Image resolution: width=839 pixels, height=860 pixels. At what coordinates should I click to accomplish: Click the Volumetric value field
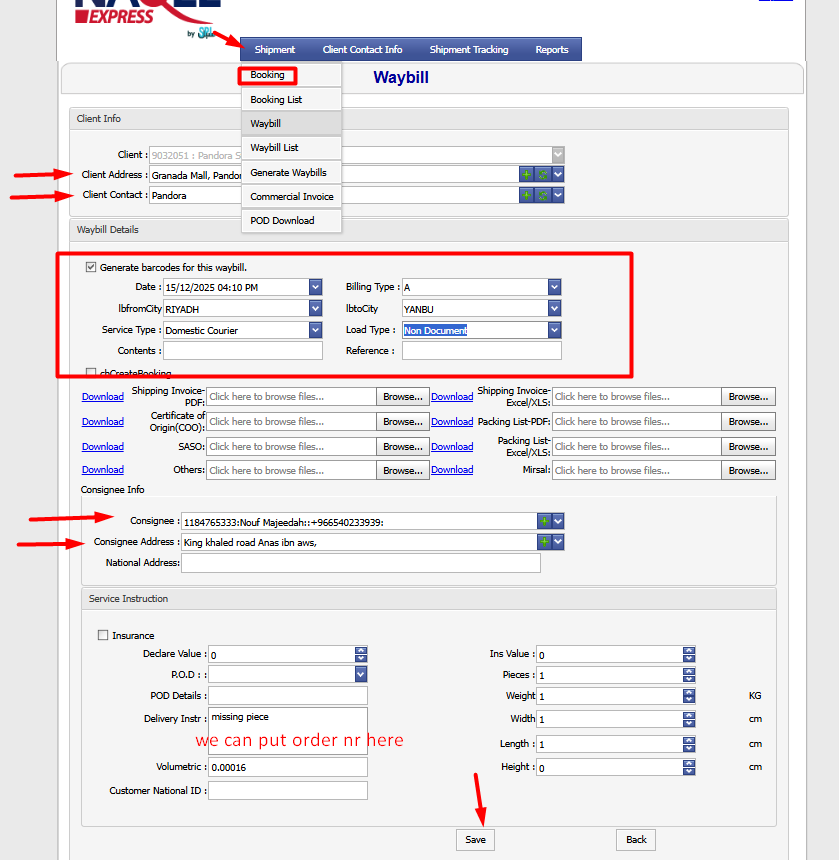[x=288, y=767]
